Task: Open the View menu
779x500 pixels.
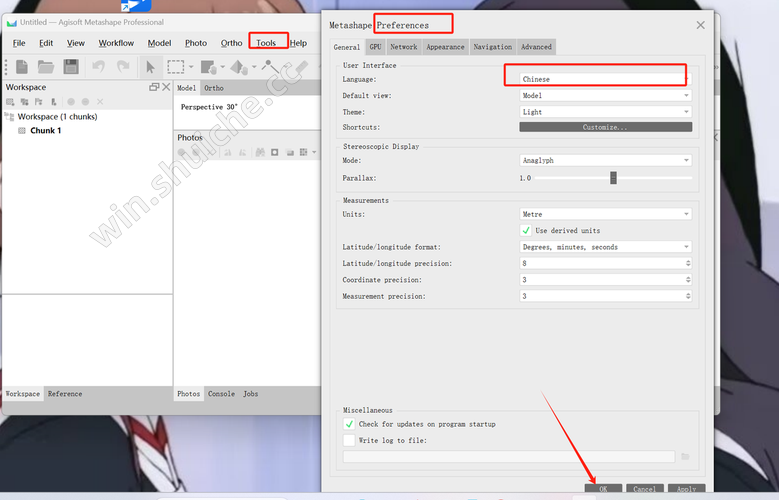Action: pyautogui.click(x=76, y=43)
